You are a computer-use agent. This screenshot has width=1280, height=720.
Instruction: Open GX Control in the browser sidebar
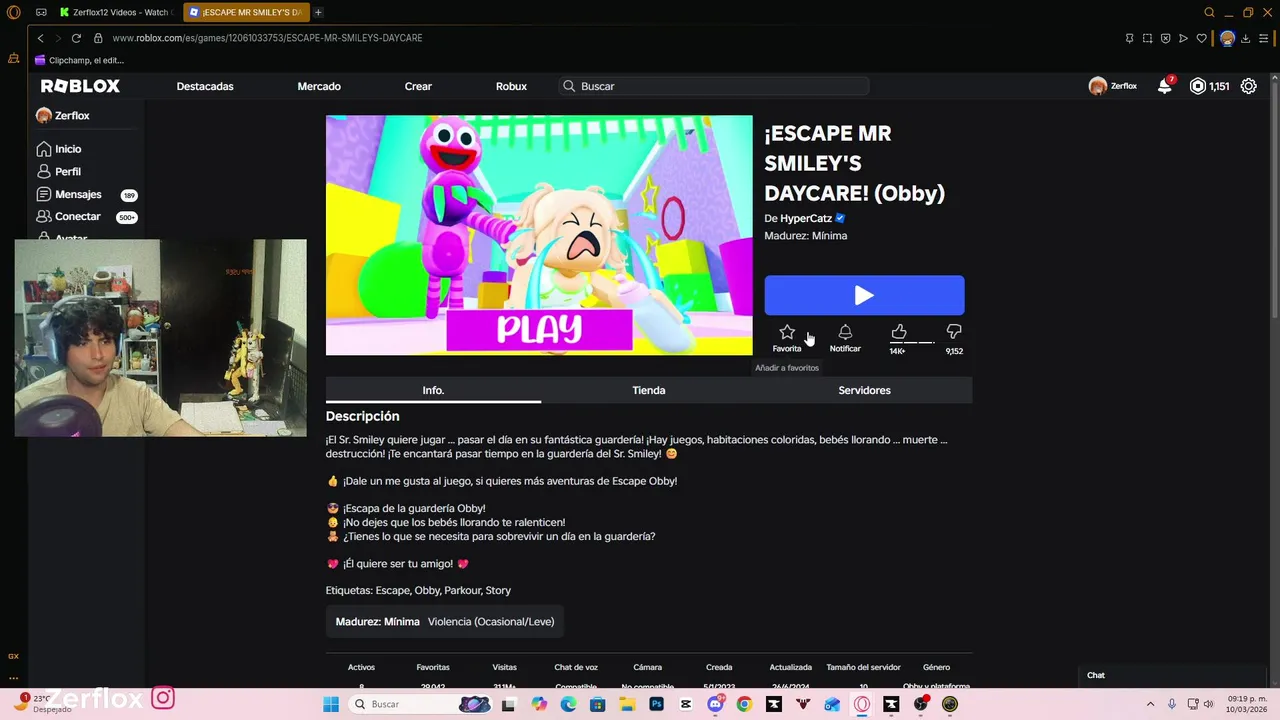[13, 656]
